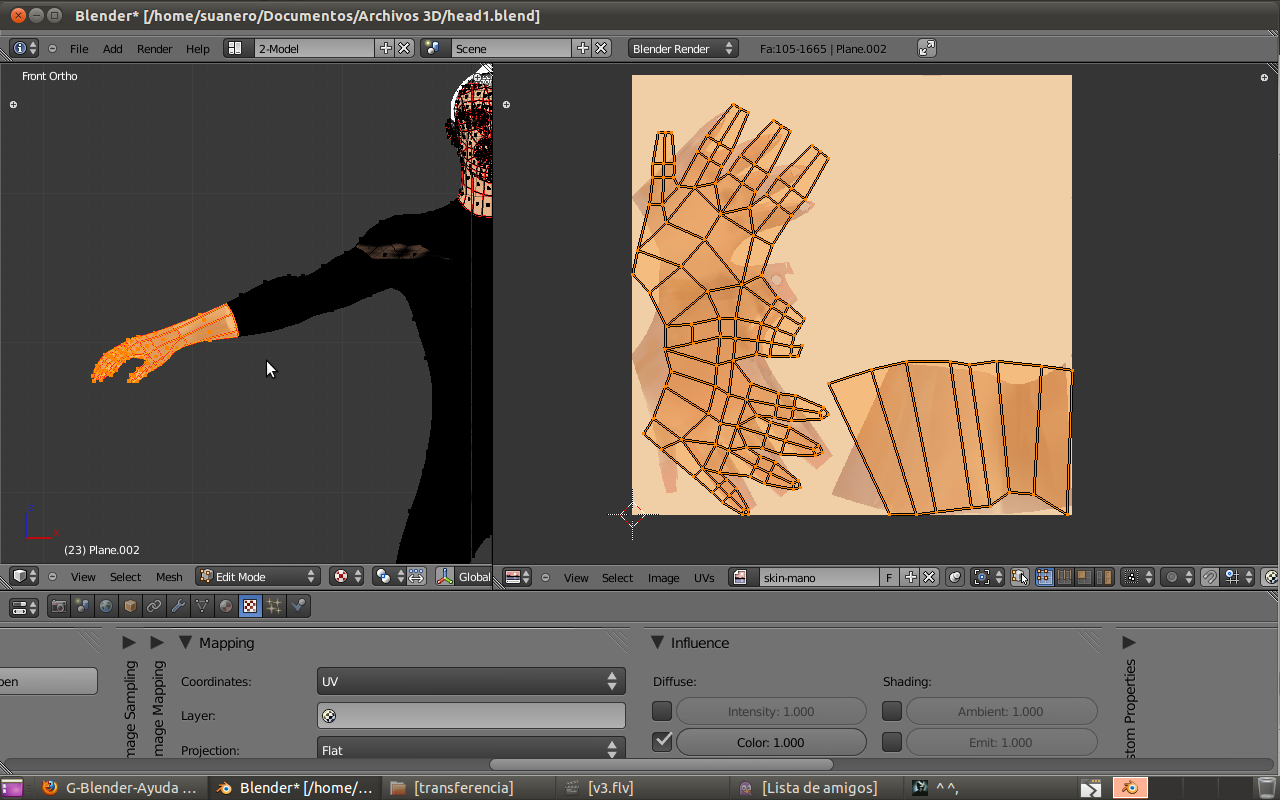
Task: Collapse the Mapping panel
Action: 185,643
